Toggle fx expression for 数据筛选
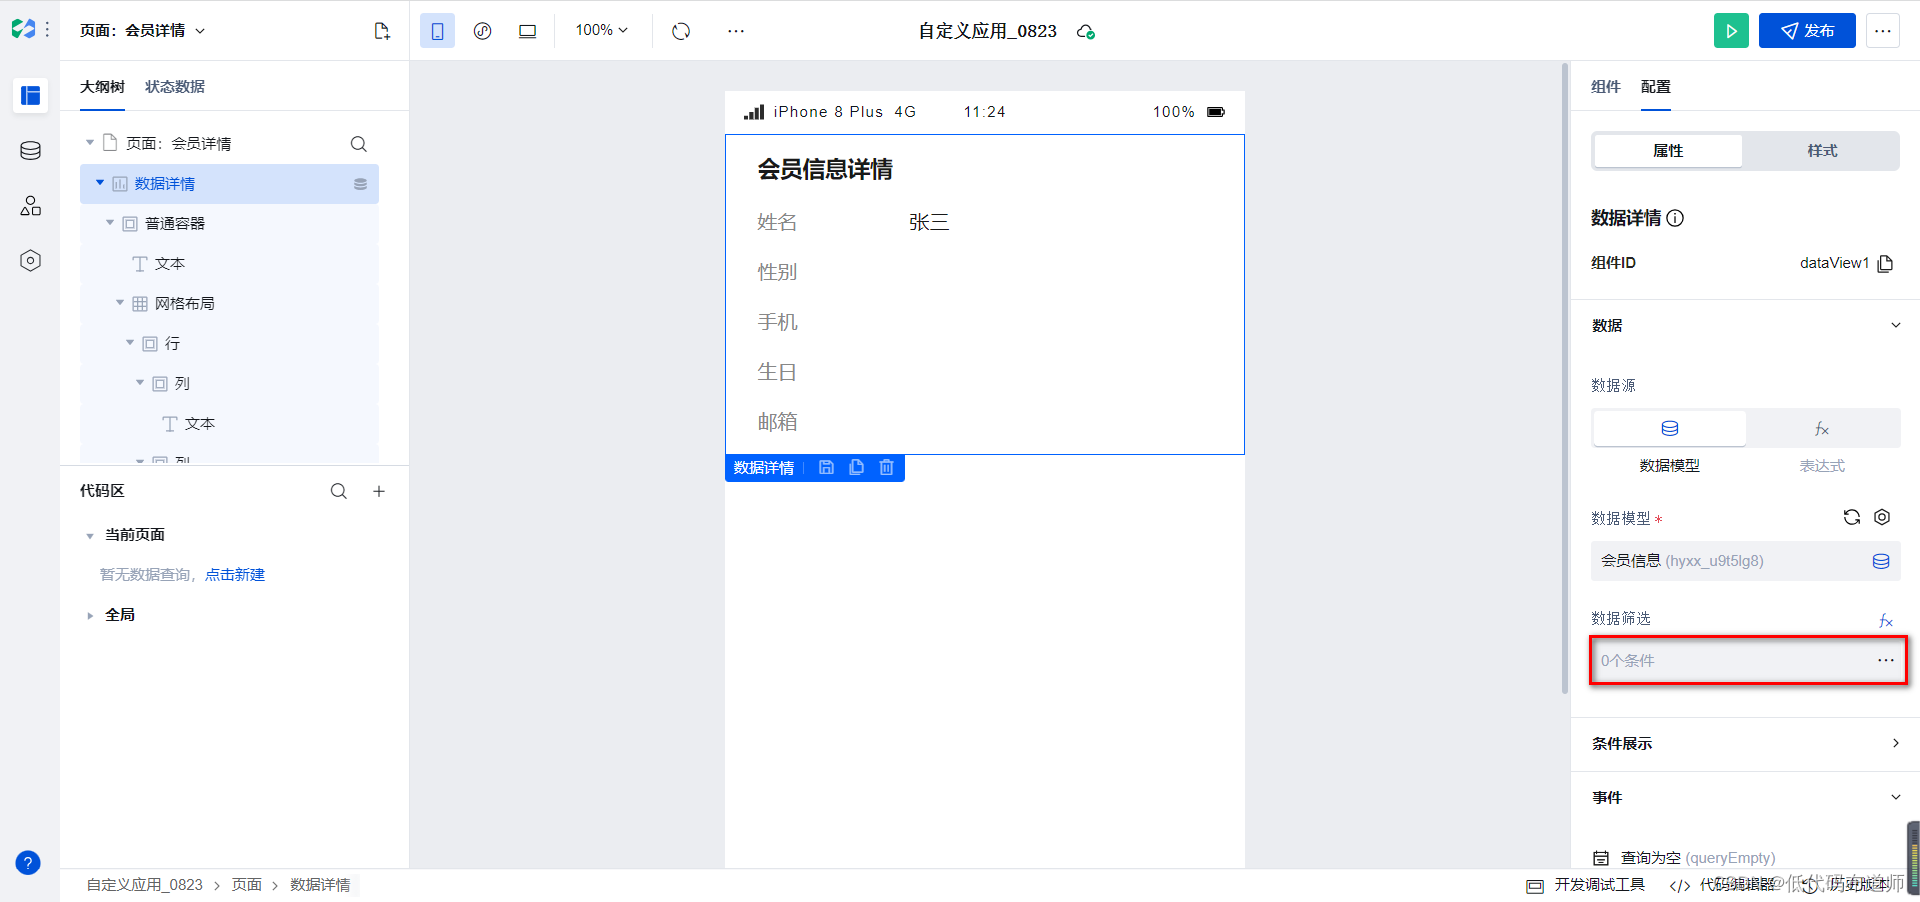 (1886, 621)
